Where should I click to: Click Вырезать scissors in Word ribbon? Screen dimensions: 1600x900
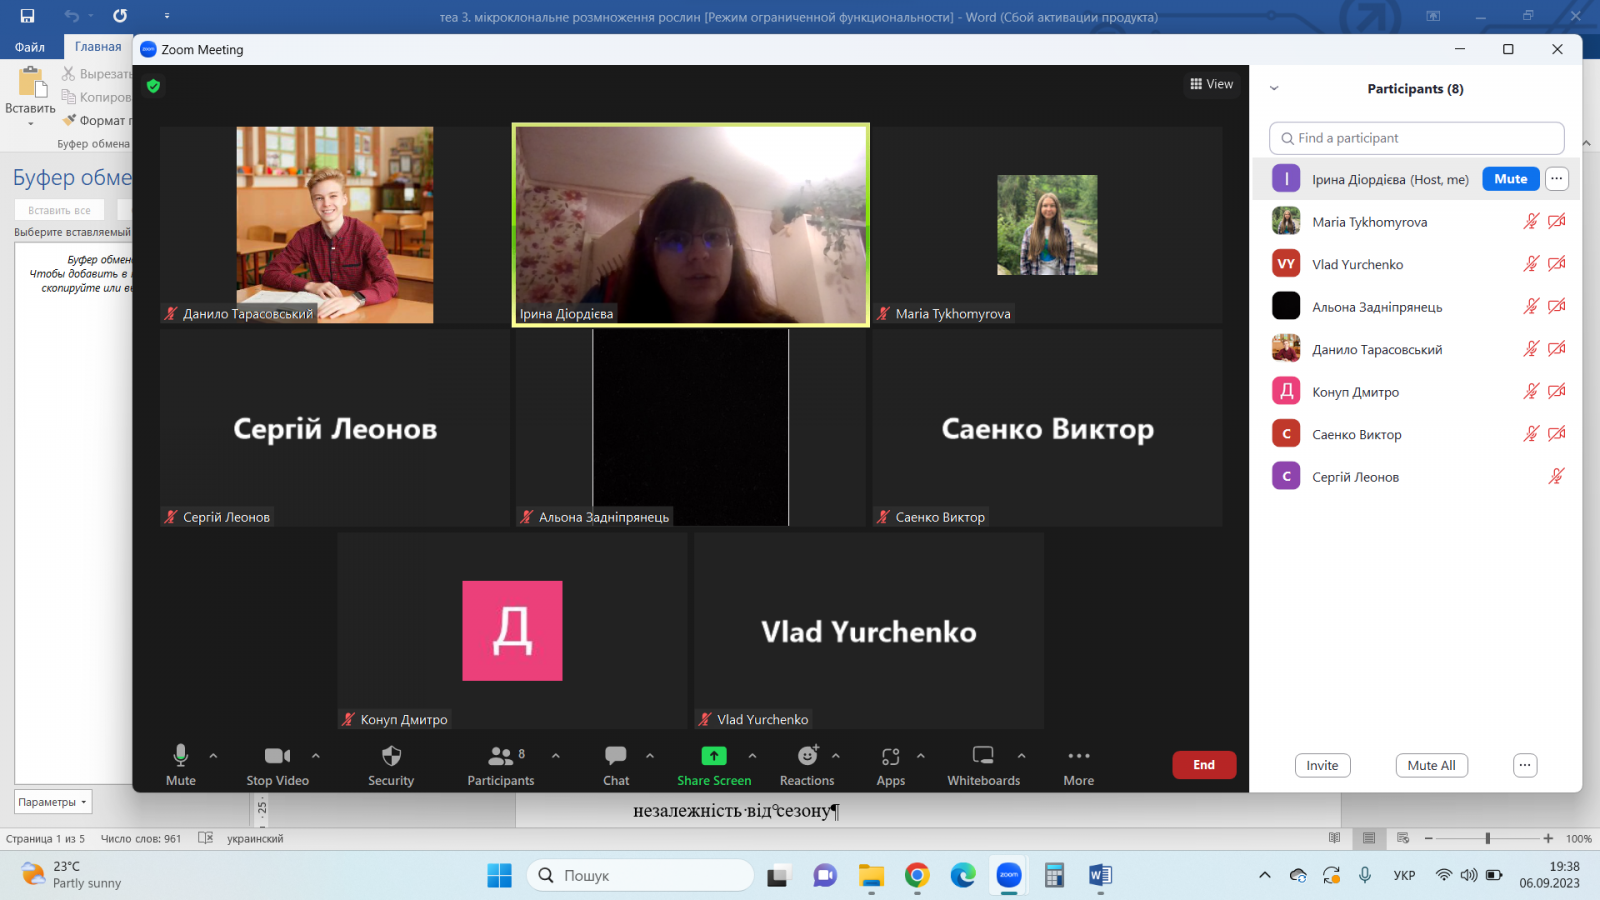click(x=96, y=74)
